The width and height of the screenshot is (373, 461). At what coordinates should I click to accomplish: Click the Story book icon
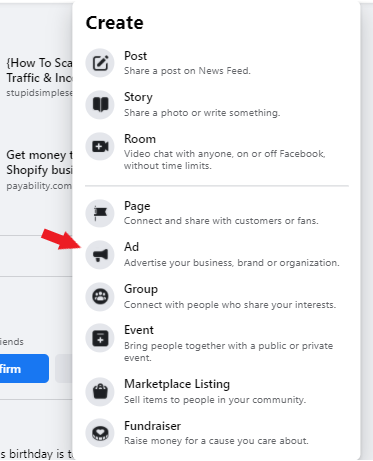tap(100, 104)
